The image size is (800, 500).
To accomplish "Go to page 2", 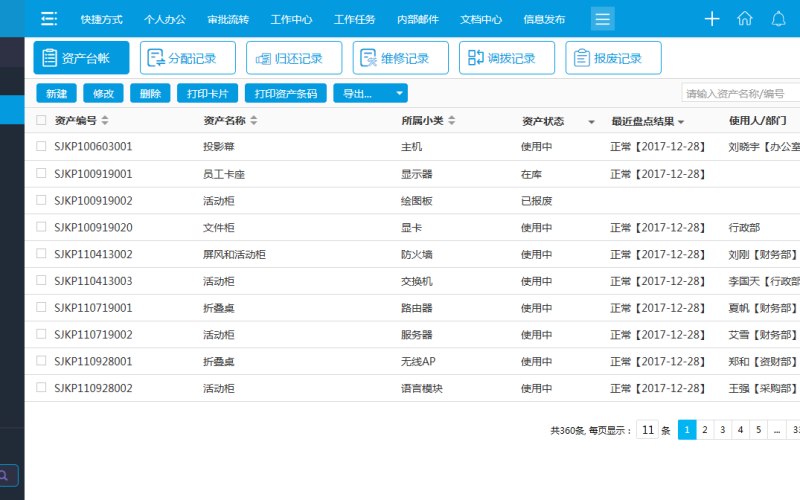I will coord(705,430).
